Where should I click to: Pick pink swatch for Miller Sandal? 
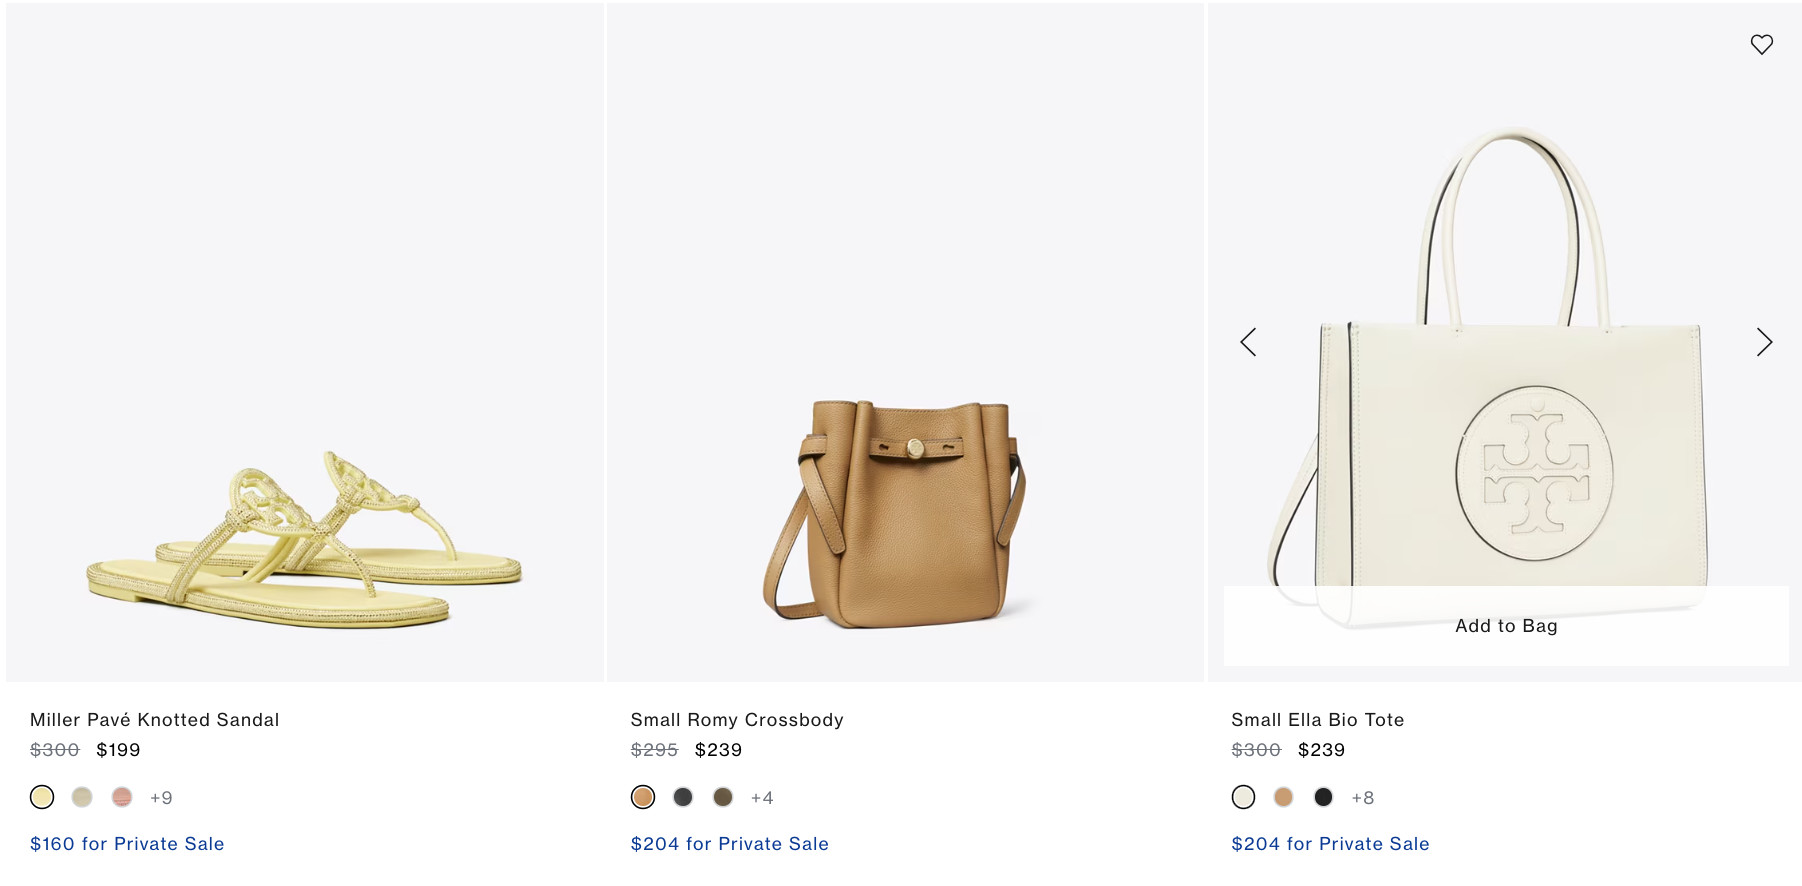click(x=122, y=797)
